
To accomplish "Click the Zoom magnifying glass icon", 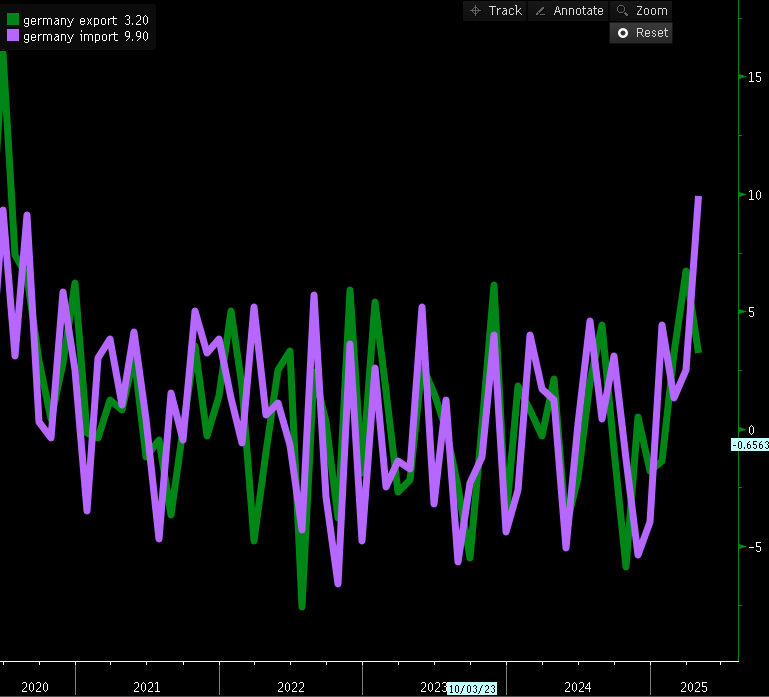I will click(x=622, y=11).
